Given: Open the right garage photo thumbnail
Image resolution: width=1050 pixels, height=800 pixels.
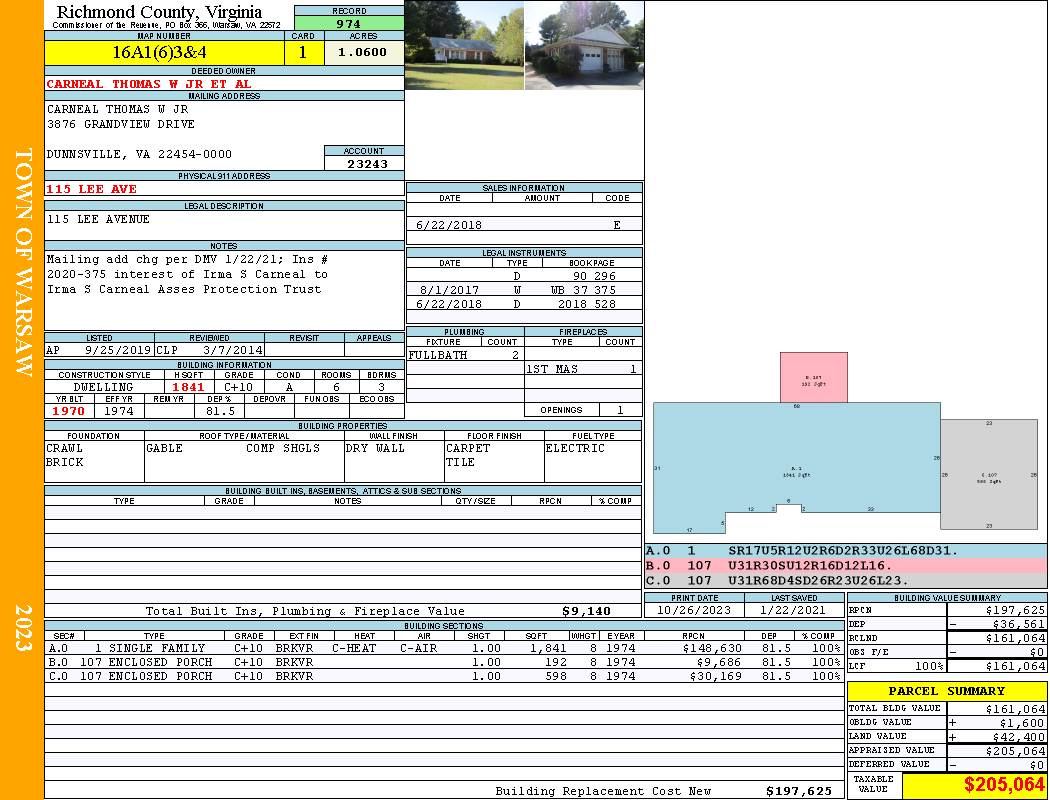Looking at the screenshot, I should [583, 45].
